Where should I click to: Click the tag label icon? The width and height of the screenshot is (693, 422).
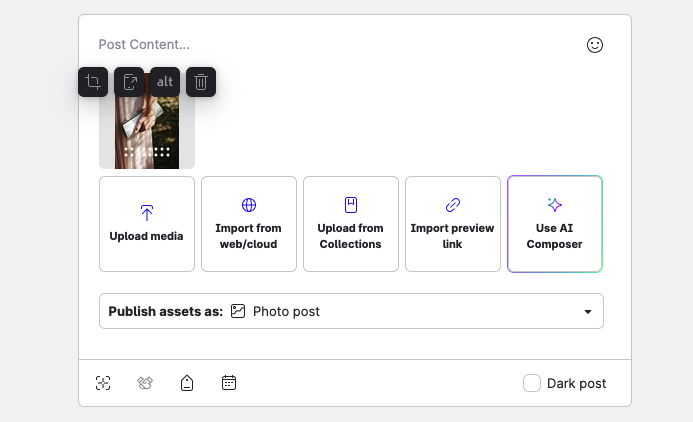(187, 383)
